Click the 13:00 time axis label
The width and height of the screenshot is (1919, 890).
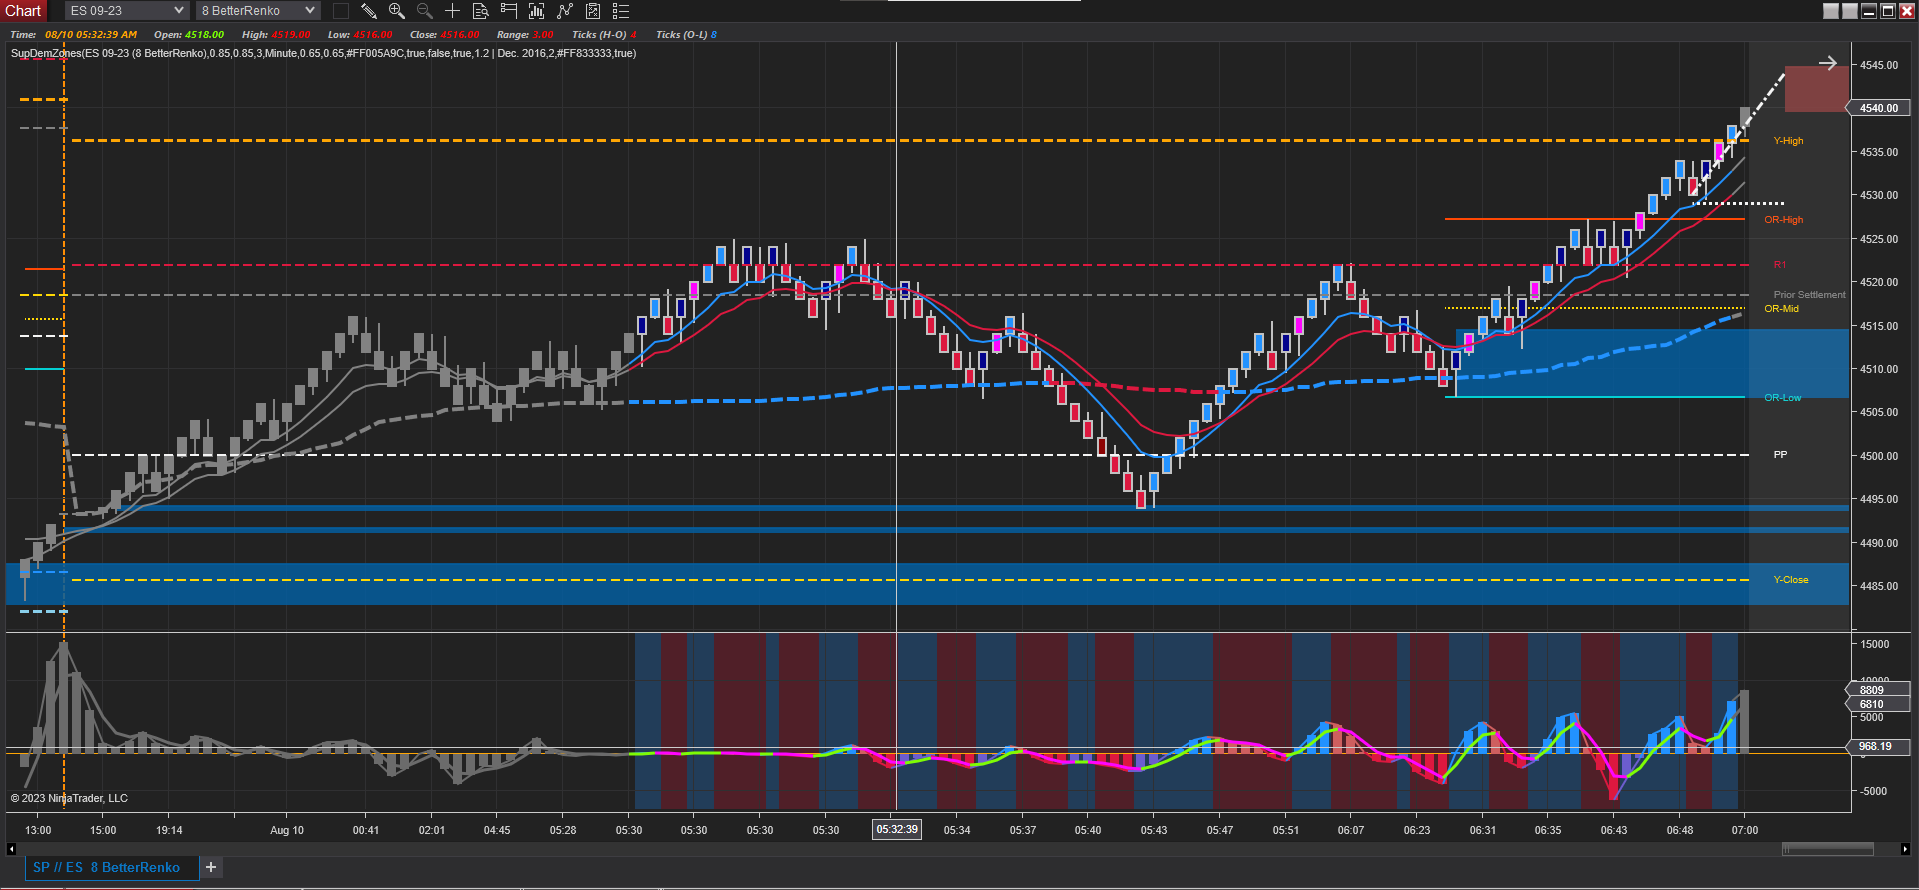click(x=38, y=830)
